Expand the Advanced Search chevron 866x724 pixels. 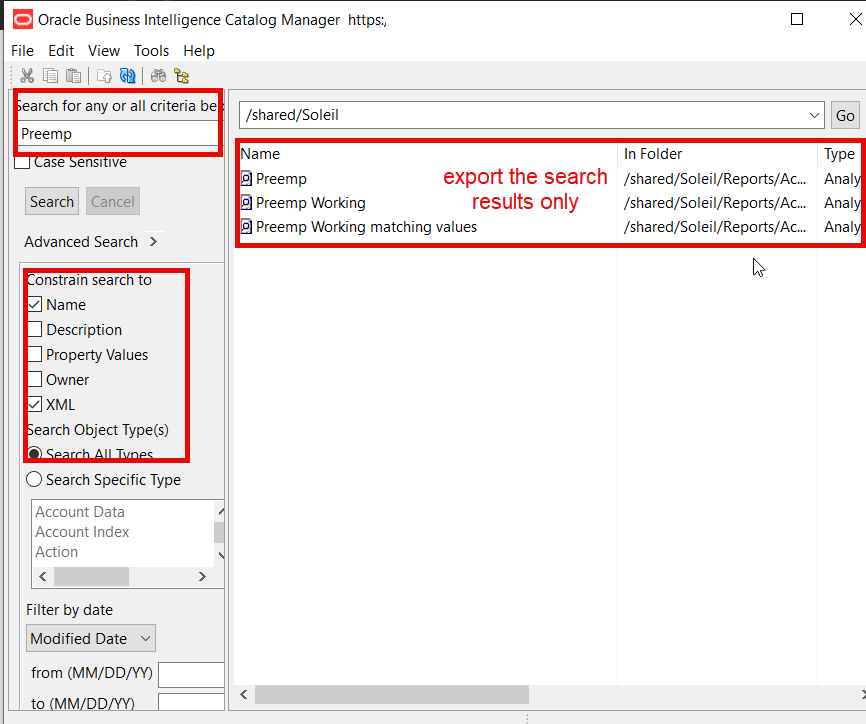click(154, 241)
